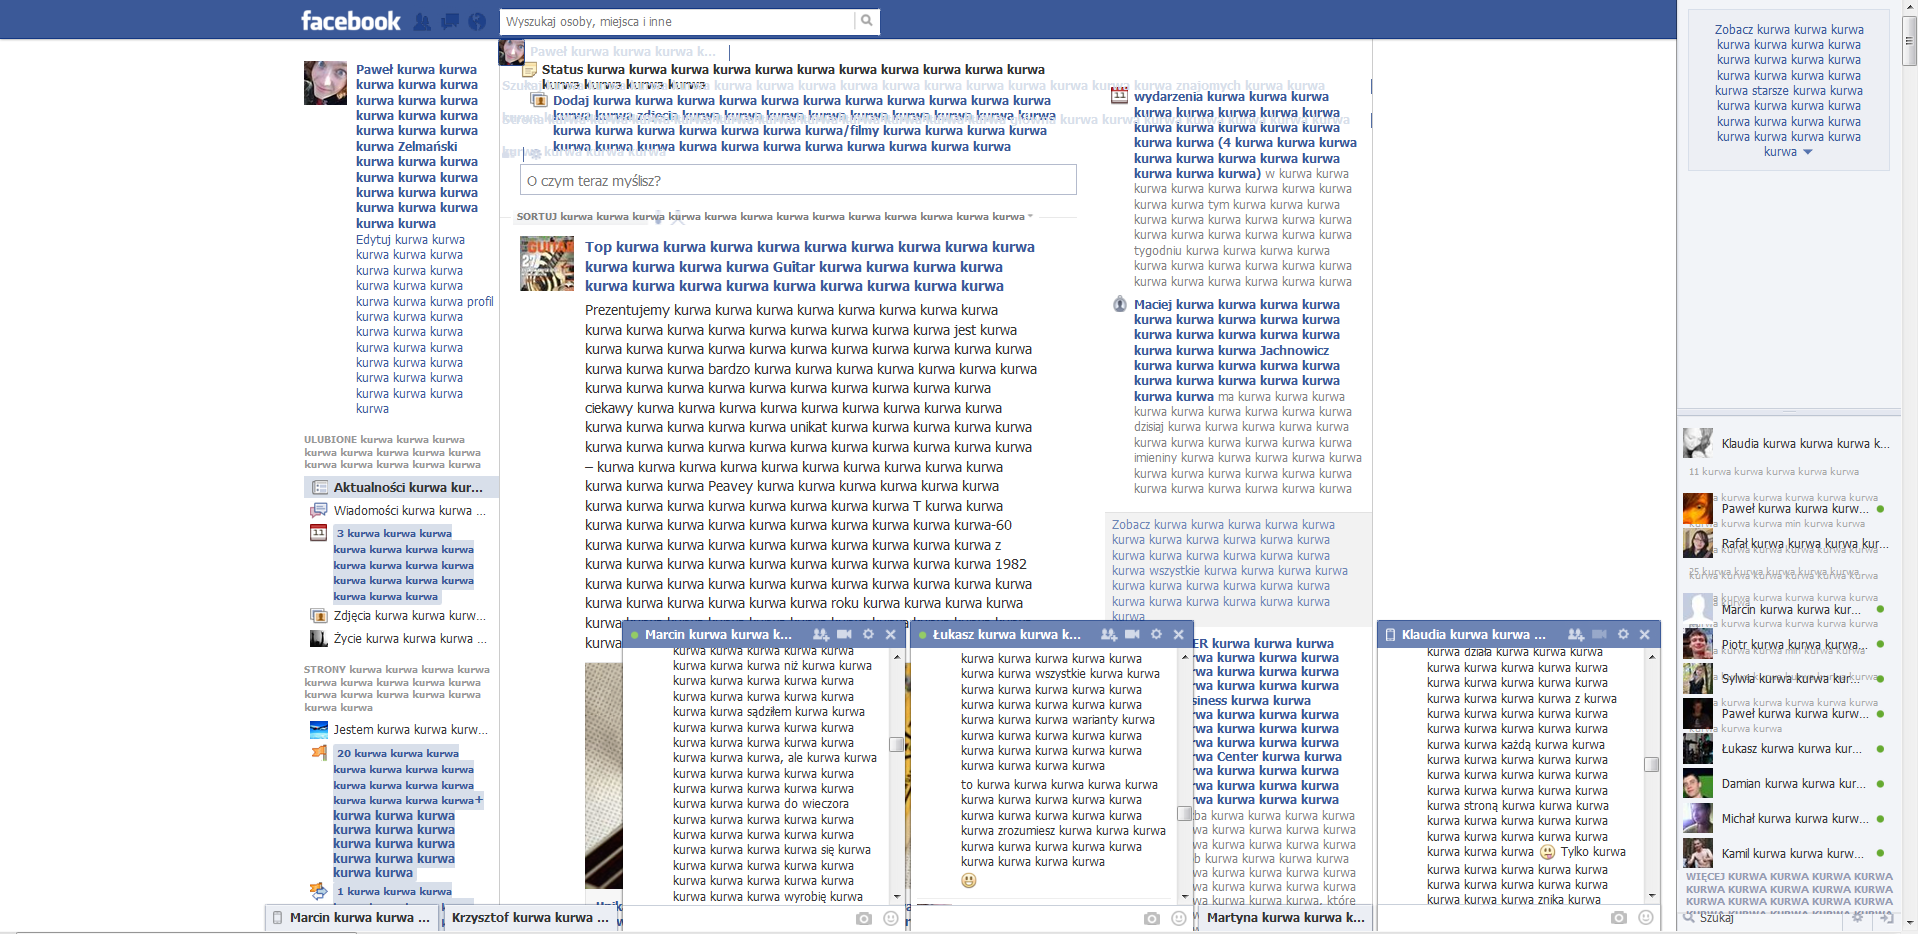The image size is (1918, 934).
Task: Open settings gear in Klaudia chat window
Action: tap(1622, 634)
